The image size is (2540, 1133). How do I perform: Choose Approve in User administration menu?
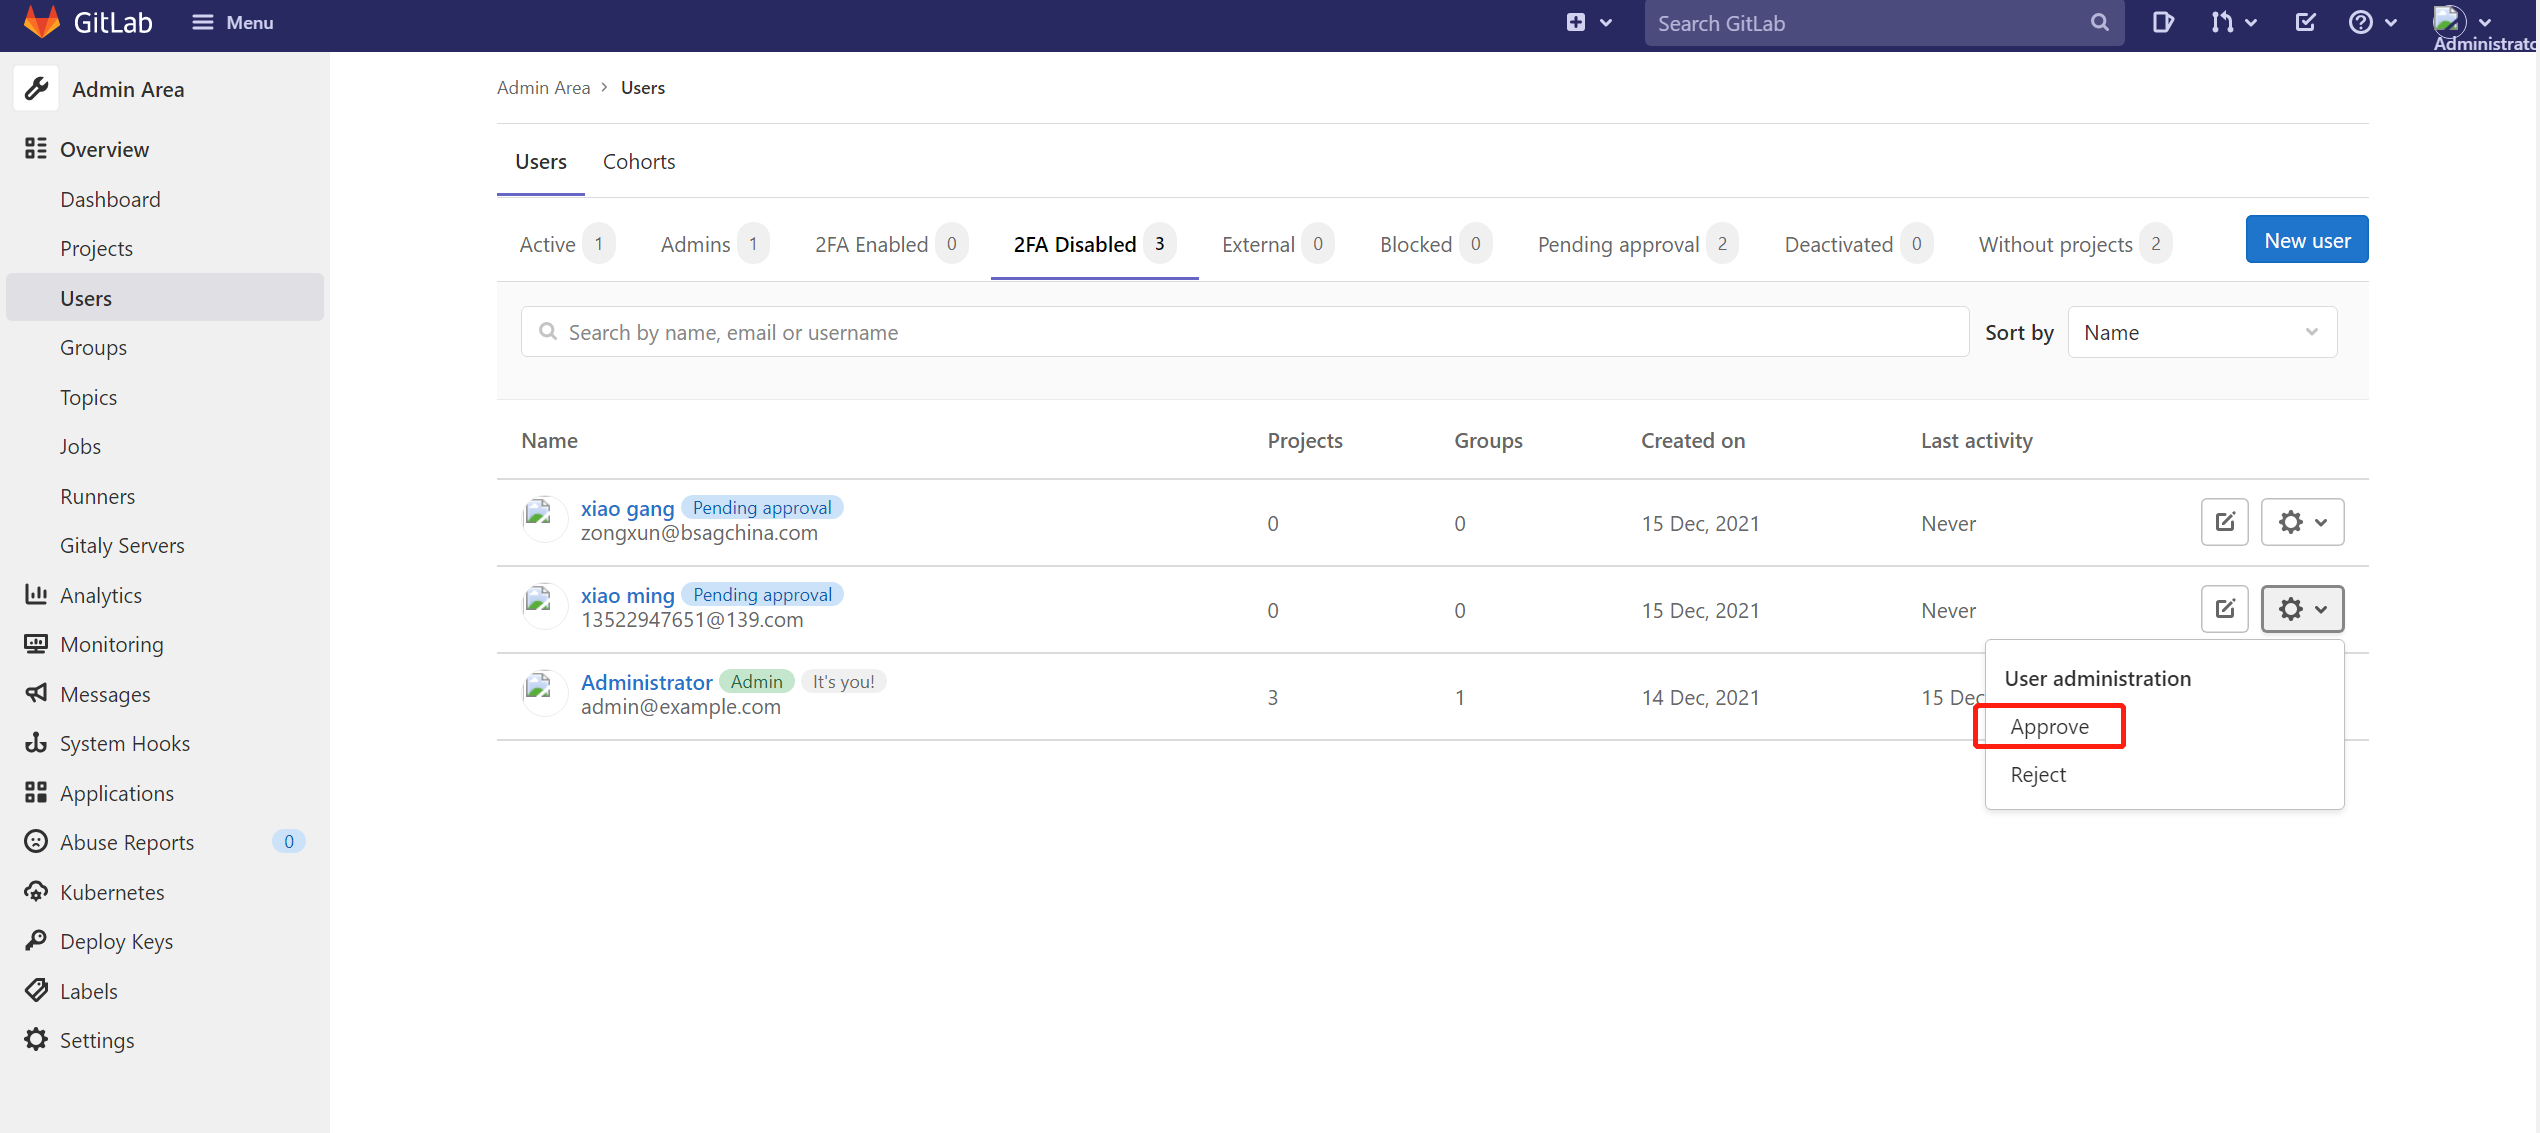tap(2049, 727)
